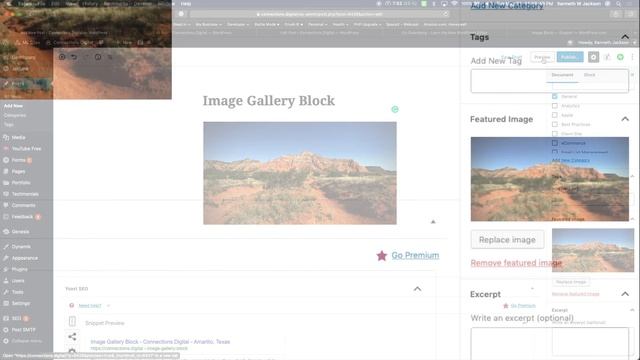Screen dimensions: 640x360
Task: Click the Users icon in the sidebar
Action: pyautogui.click(x=6, y=281)
